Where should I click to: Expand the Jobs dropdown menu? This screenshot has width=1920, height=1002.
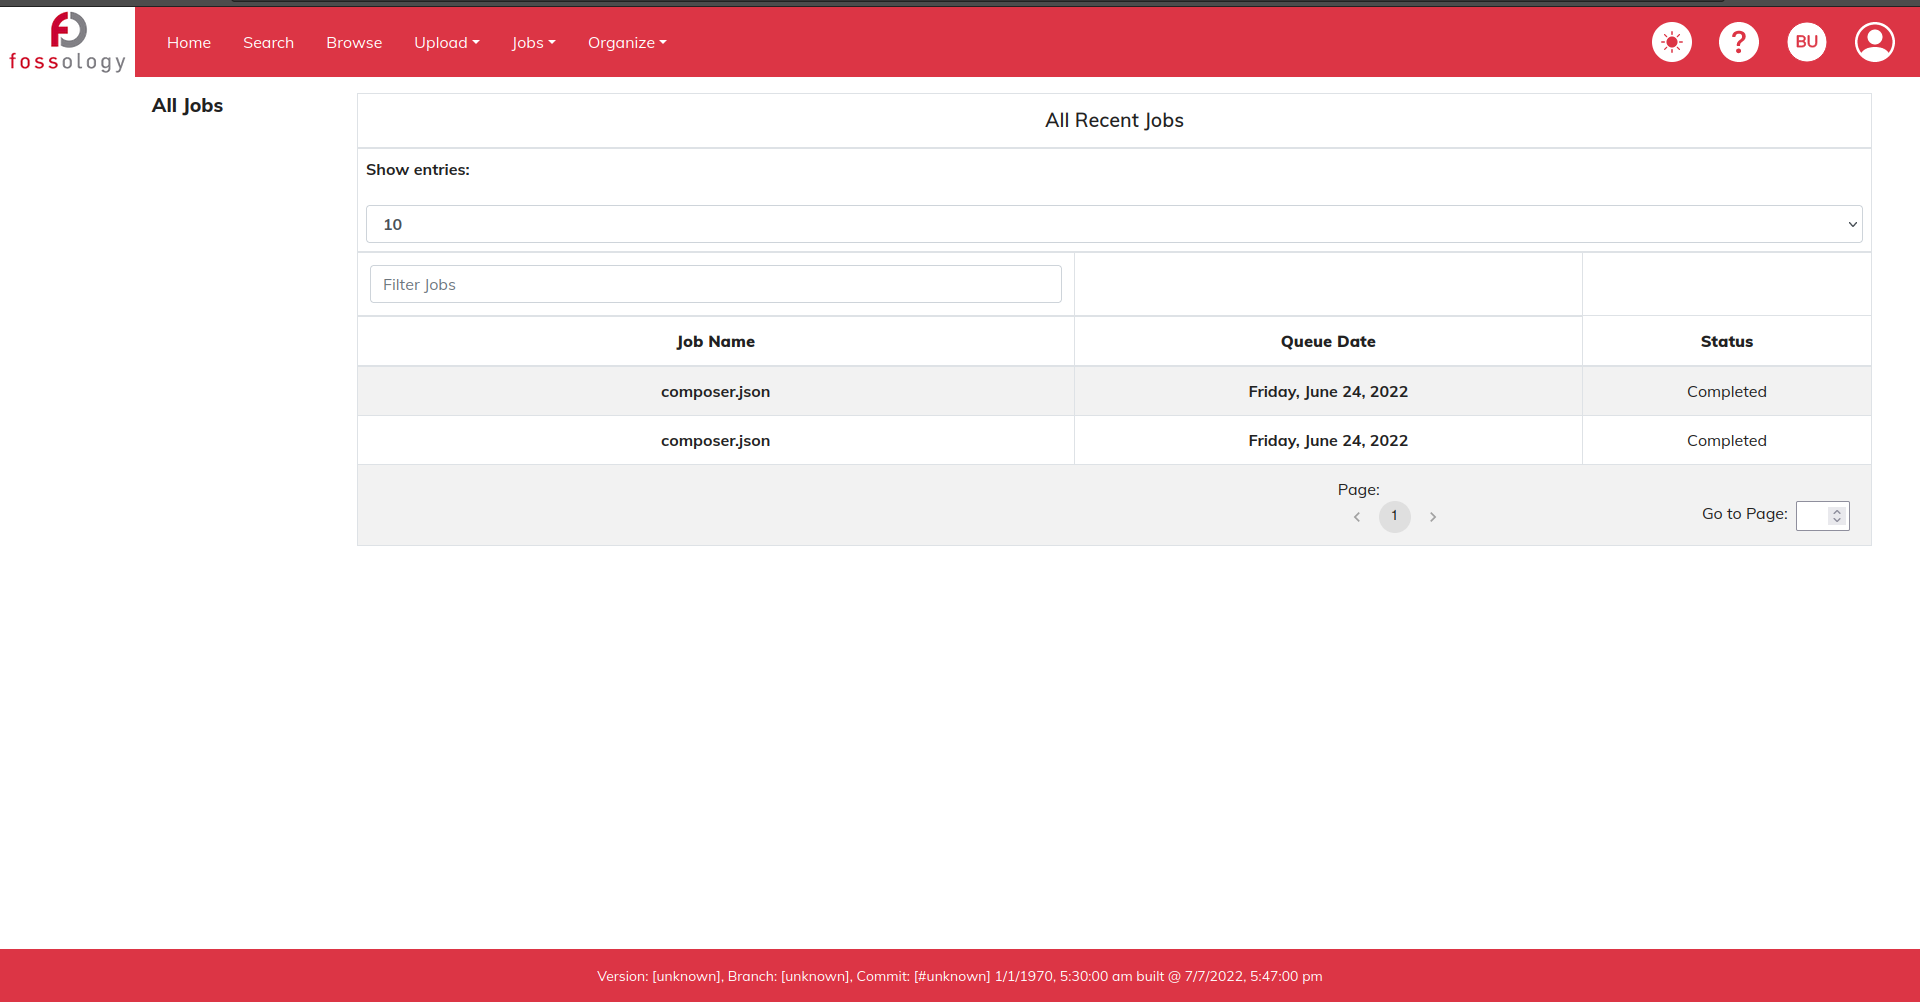534,43
